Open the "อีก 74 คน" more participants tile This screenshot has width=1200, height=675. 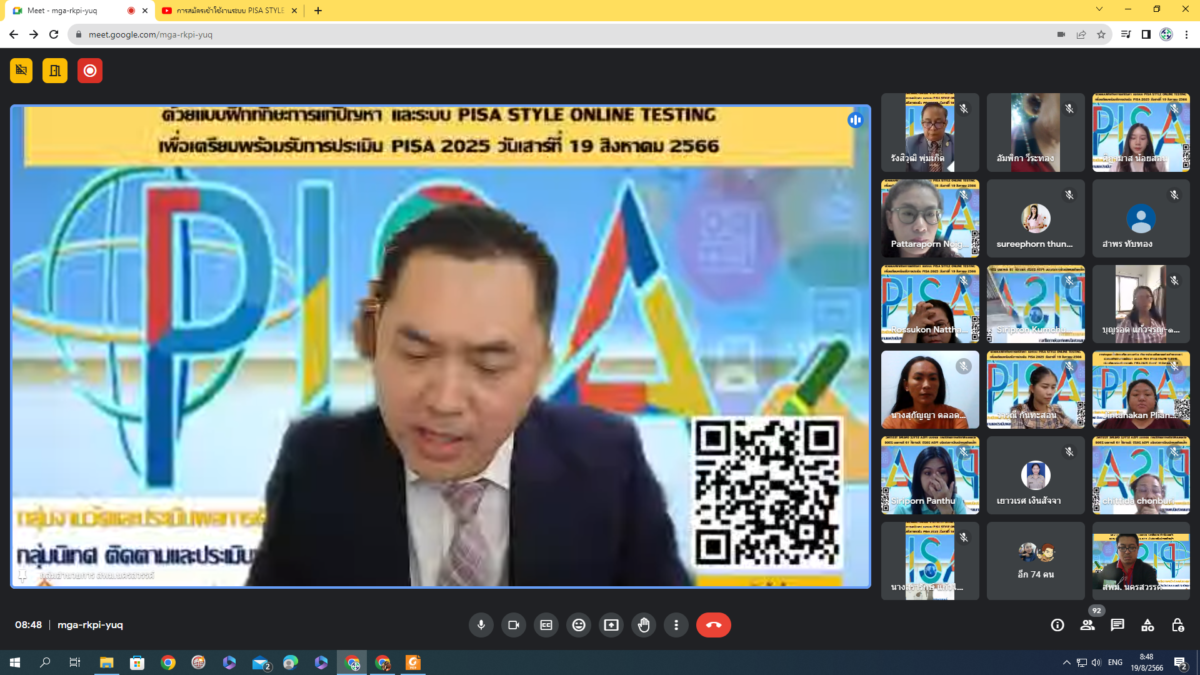click(x=1035, y=561)
